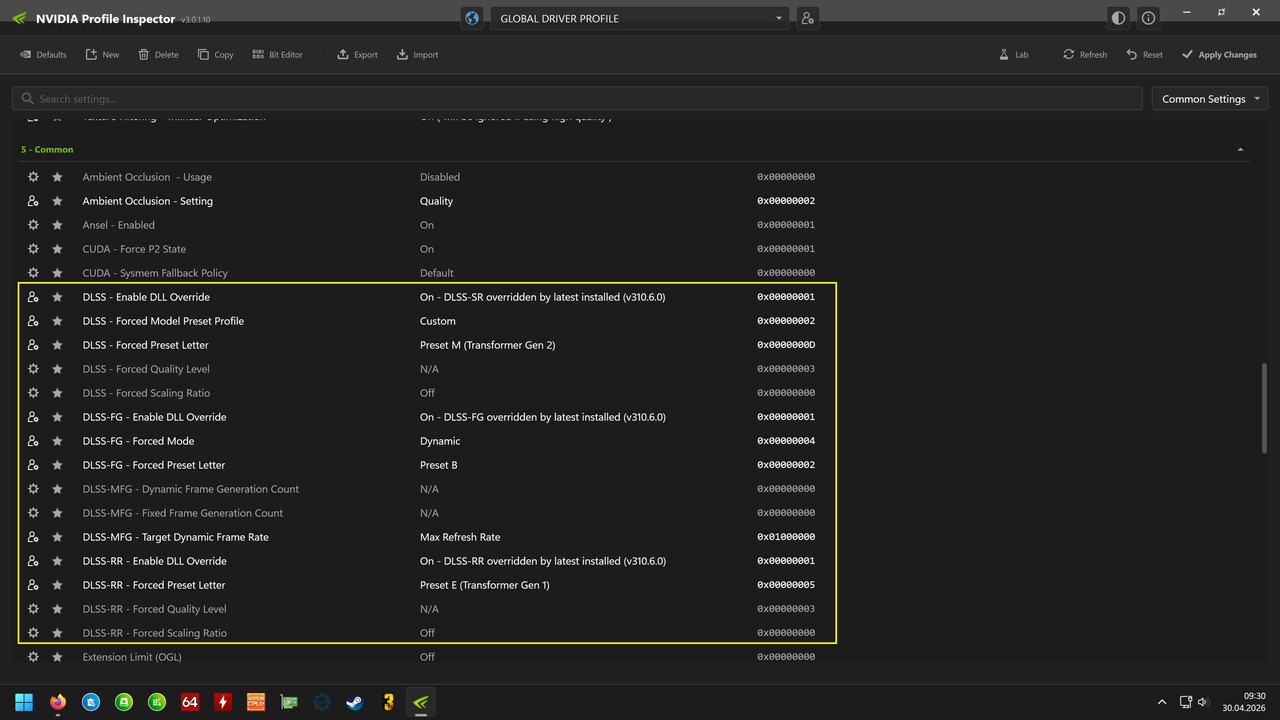Click the Reset button
The image size is (1280, 720).
pos(1144,55)
